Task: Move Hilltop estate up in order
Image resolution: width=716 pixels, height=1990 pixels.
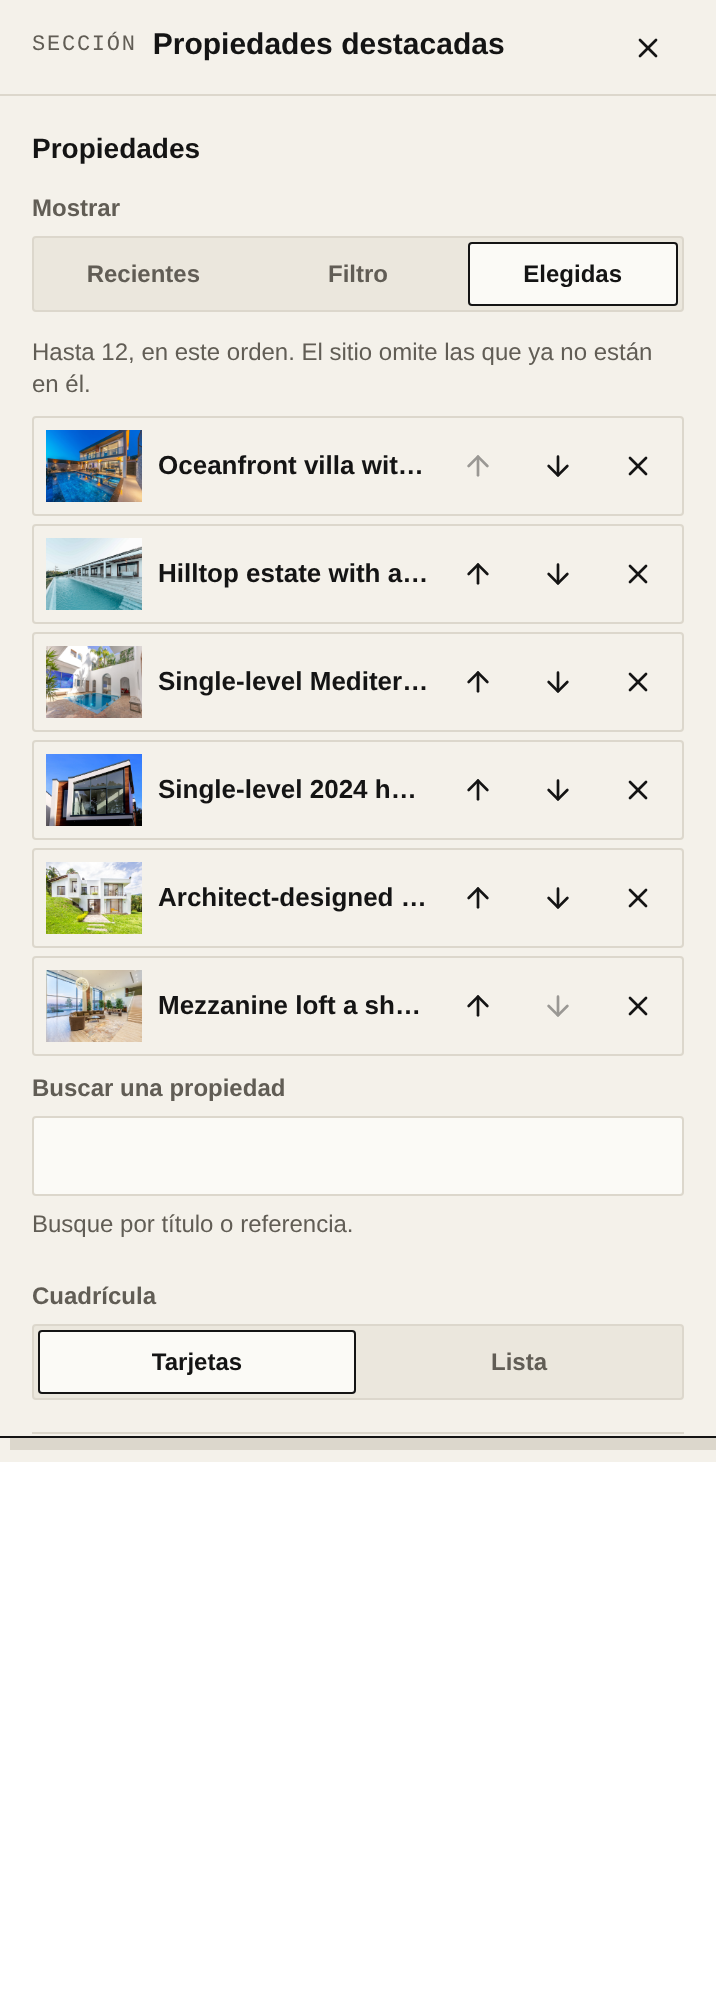Action: tap(478, 574)
